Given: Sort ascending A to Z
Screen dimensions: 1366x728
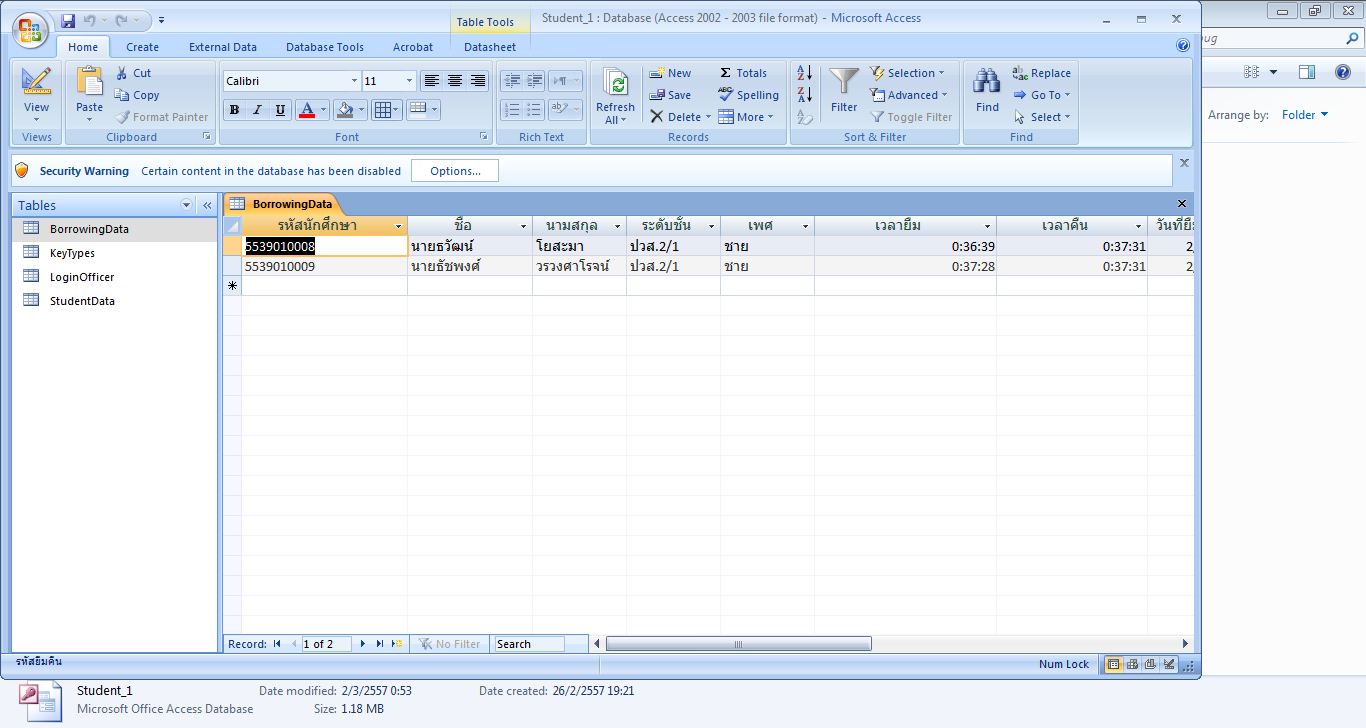Looking at the screenshot, I should point(805,73).
